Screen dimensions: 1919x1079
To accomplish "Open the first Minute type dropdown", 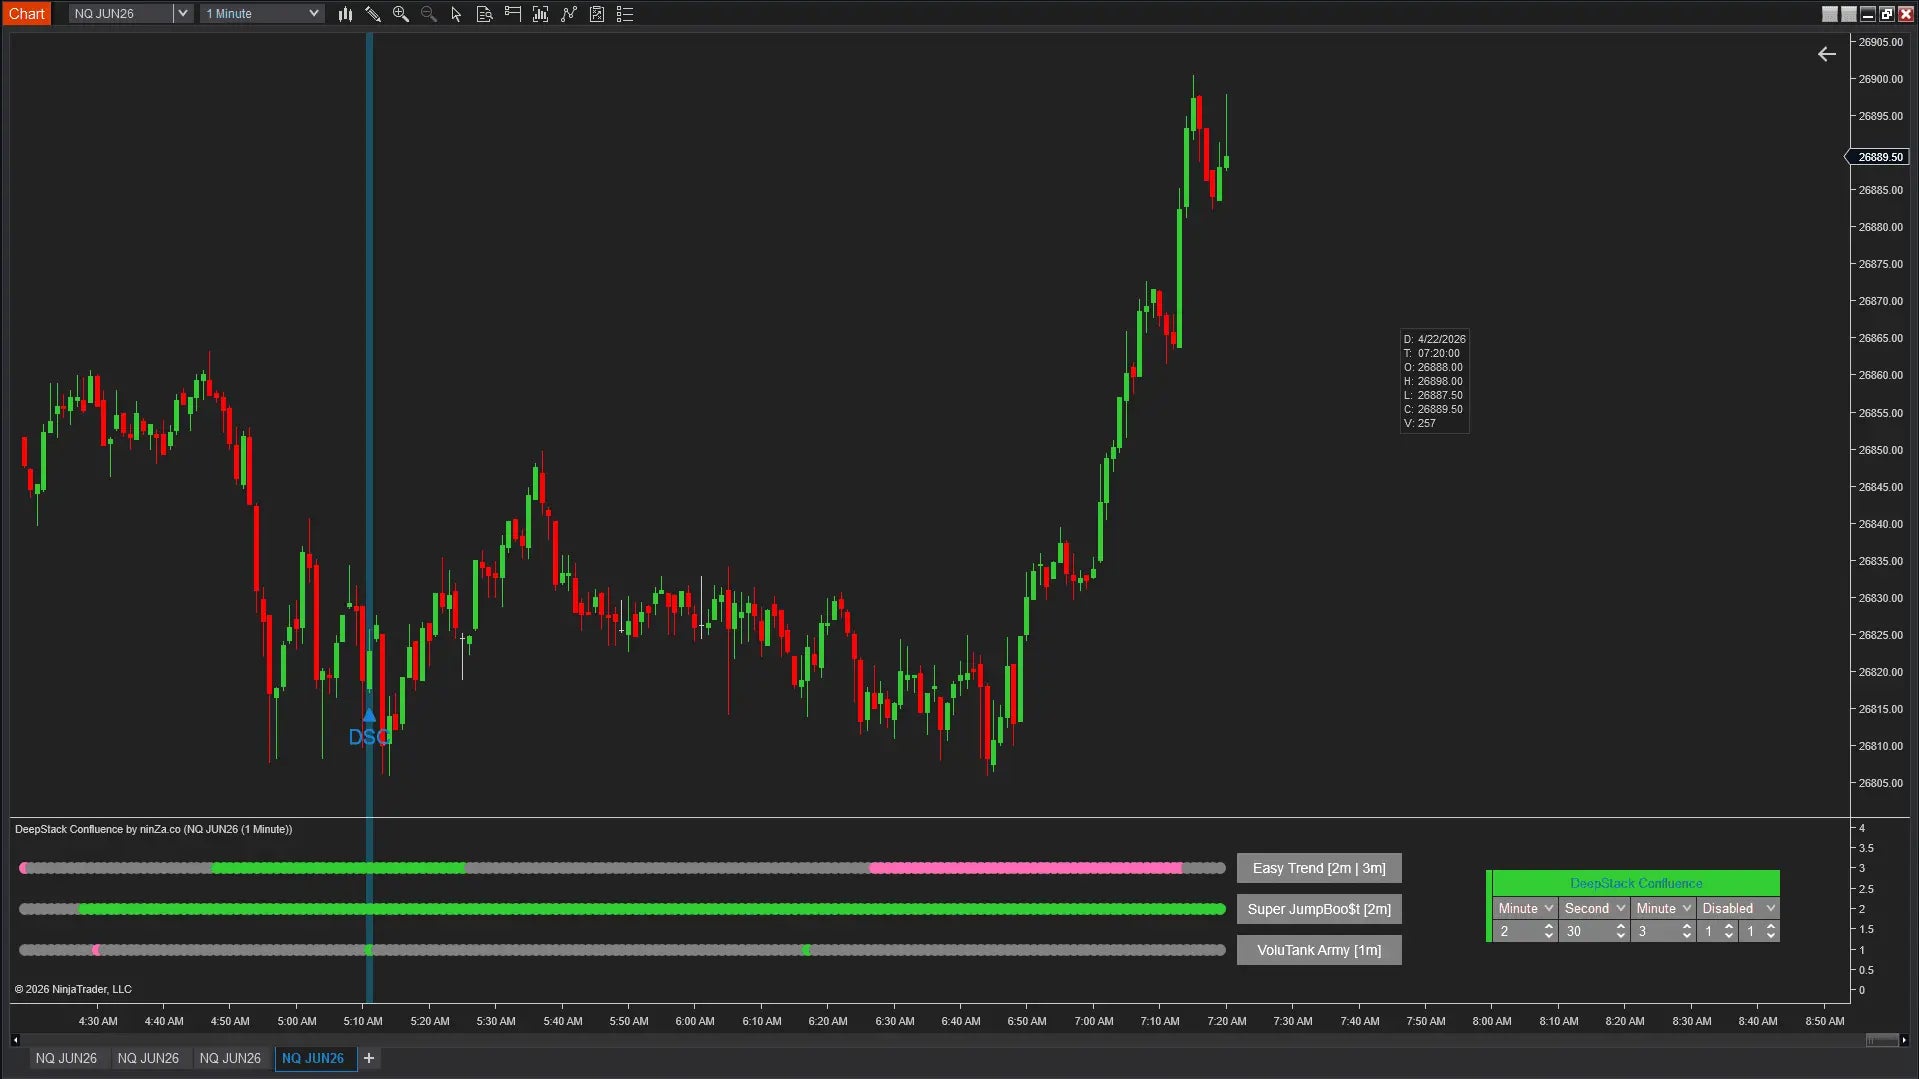I will 1525,908.
